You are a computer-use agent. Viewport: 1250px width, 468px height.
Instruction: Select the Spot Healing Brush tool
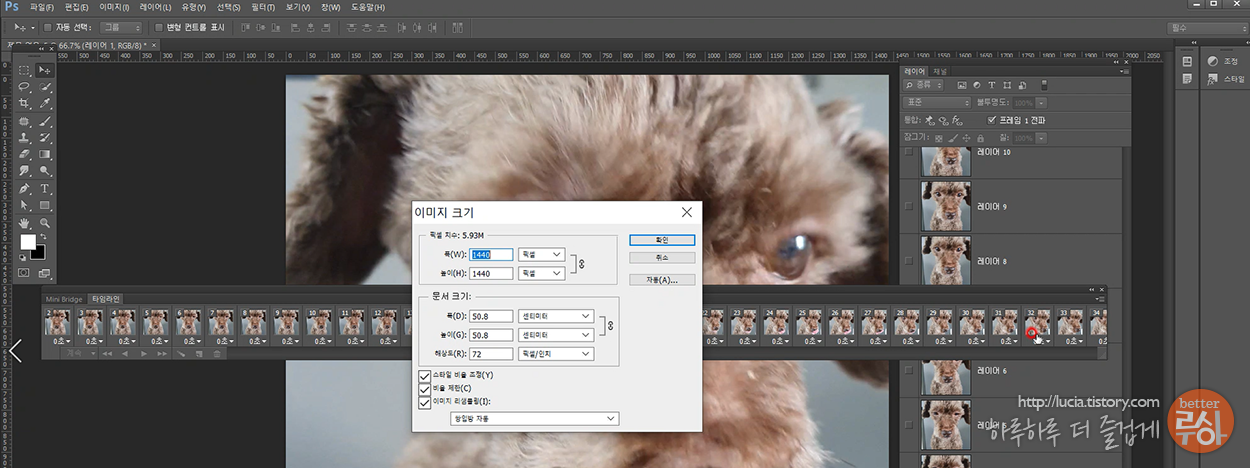pos(24,122)
